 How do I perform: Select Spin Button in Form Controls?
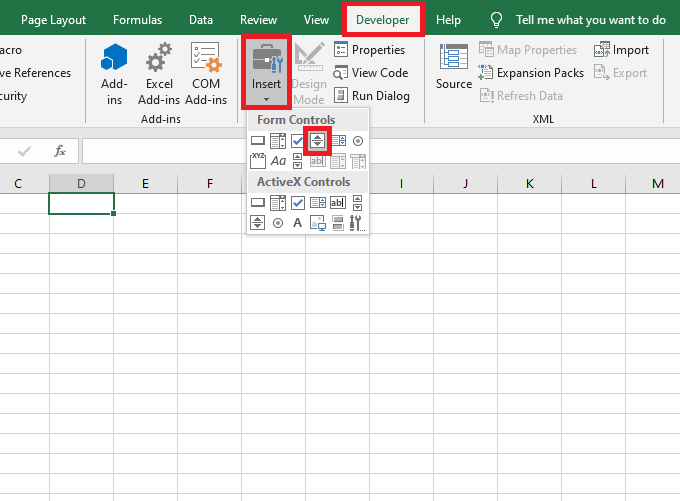(x=317, y=141)
